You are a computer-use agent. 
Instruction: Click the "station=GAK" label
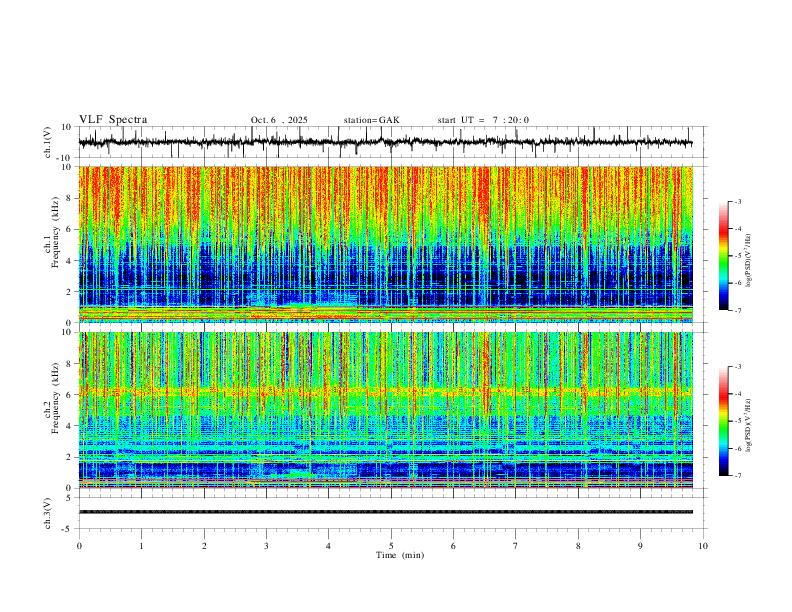(371, 120)
